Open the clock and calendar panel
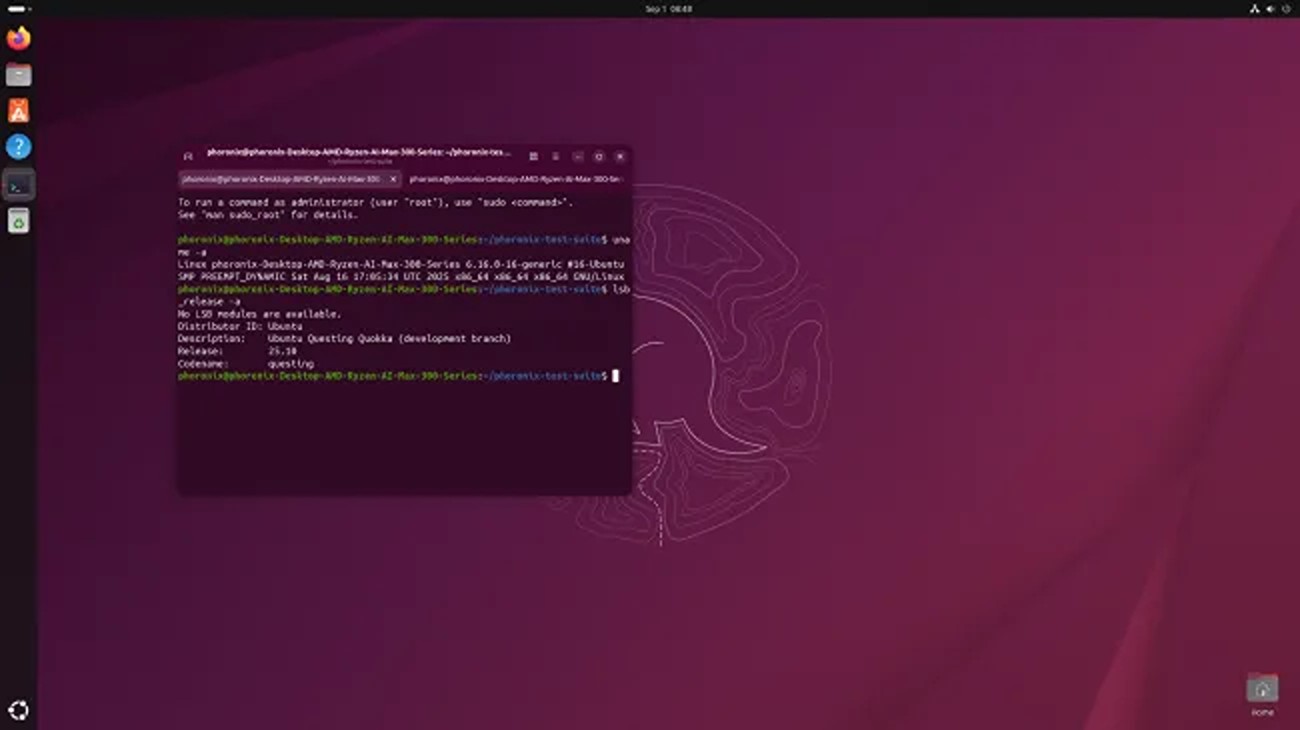 click(x=669, y=8)
